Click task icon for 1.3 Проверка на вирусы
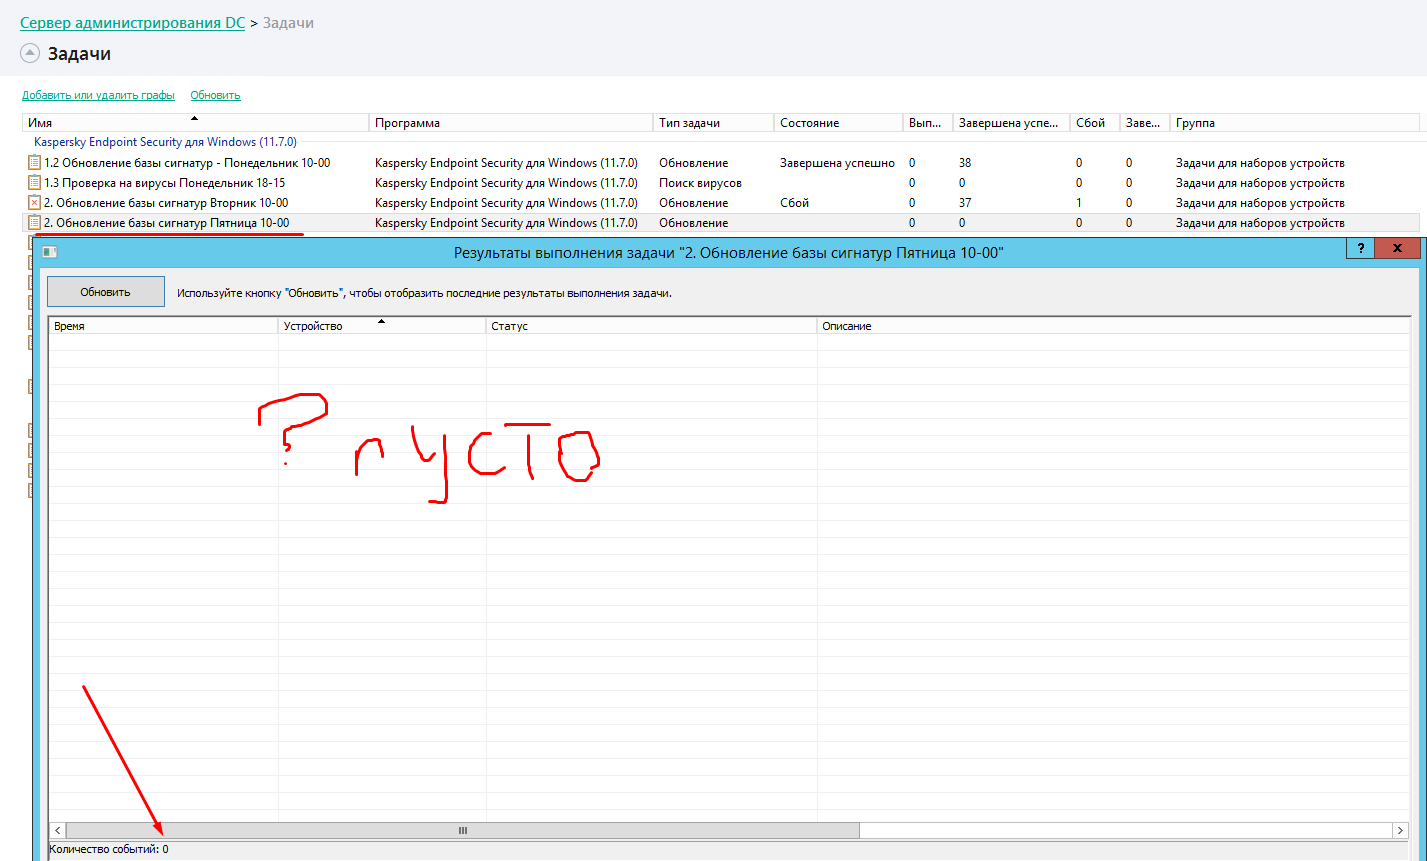This screenshot has width=1427, height=861. 34,183
